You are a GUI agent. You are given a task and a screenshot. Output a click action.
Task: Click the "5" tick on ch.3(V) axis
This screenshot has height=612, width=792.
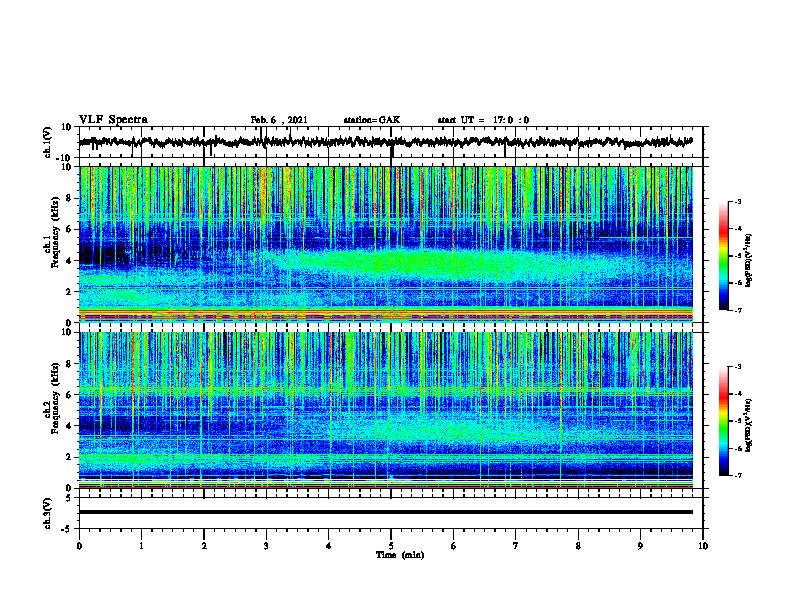(69, 498)
